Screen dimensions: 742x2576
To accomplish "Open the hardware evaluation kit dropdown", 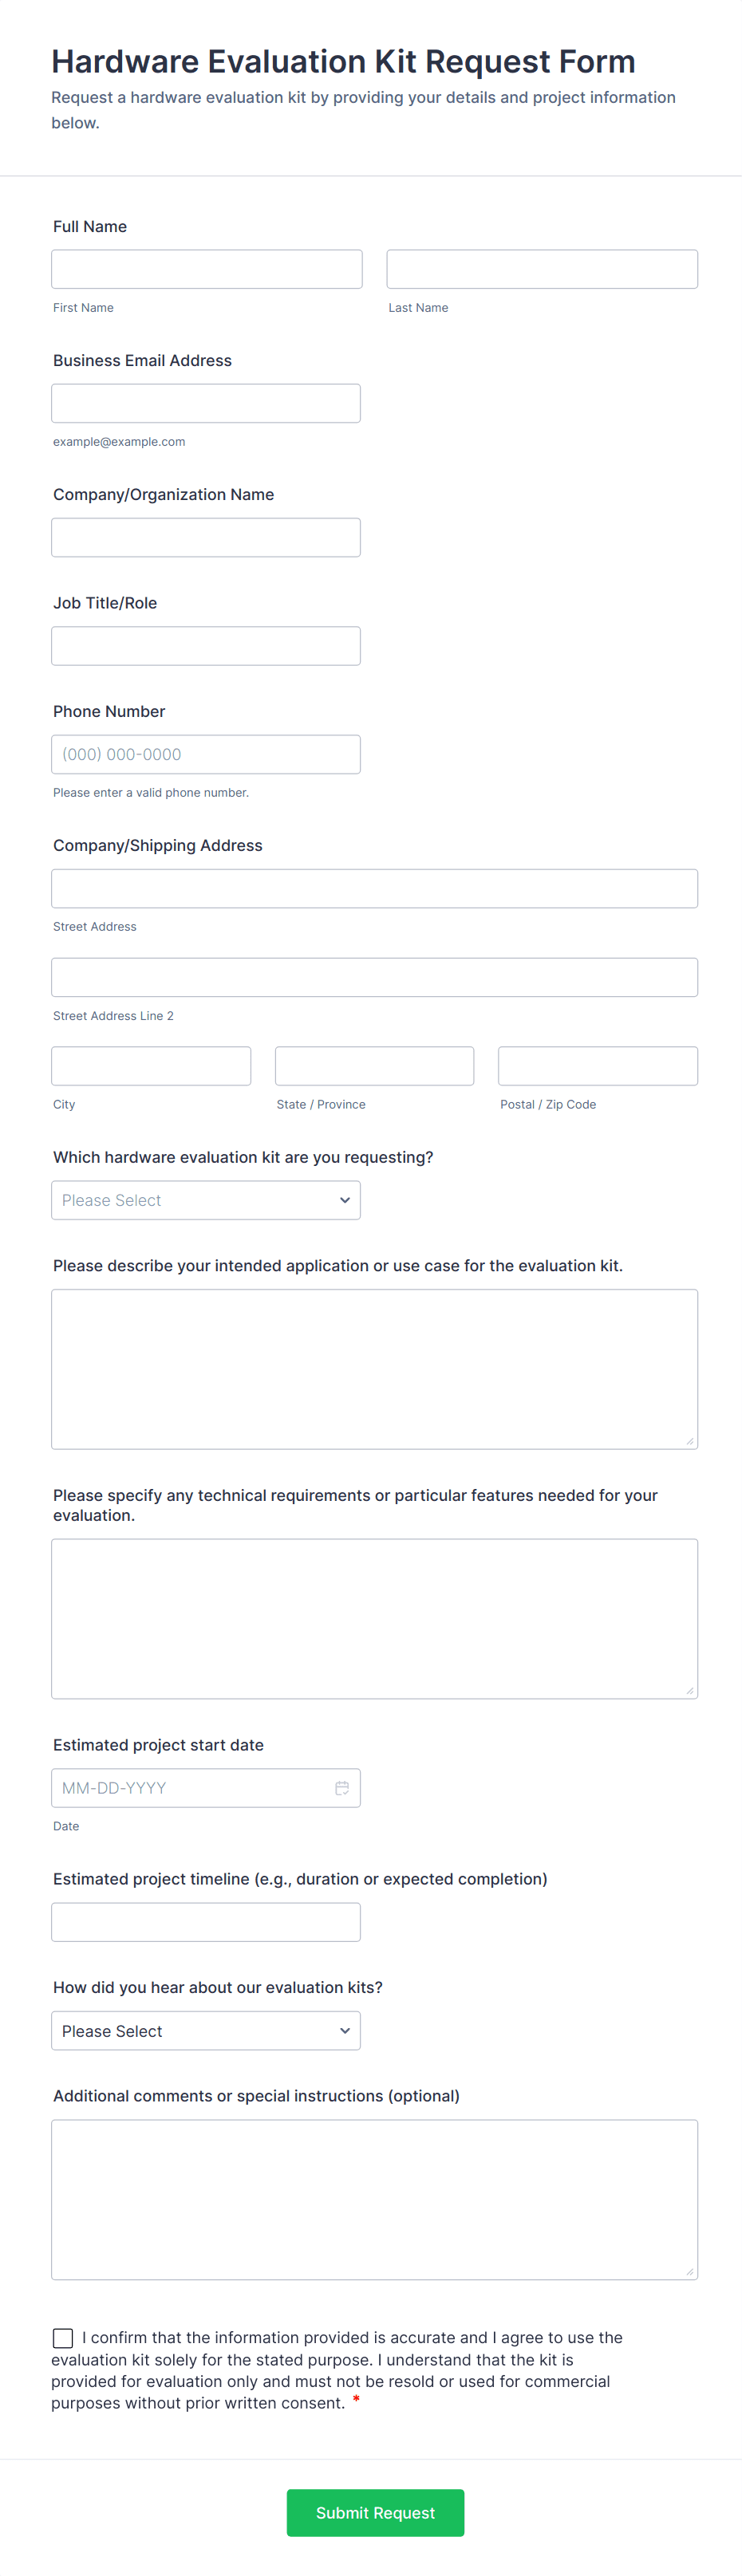I will [205, 1200].
